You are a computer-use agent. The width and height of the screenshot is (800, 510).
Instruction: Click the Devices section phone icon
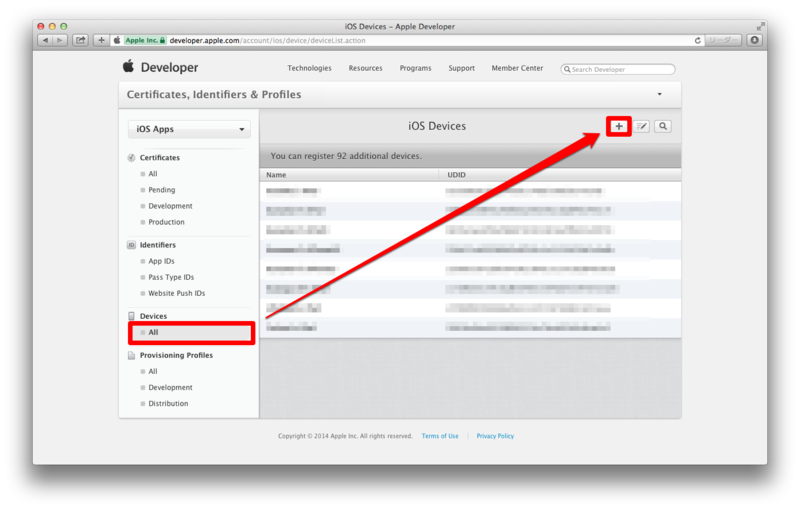pyautogui.click(x=131, y=316)
